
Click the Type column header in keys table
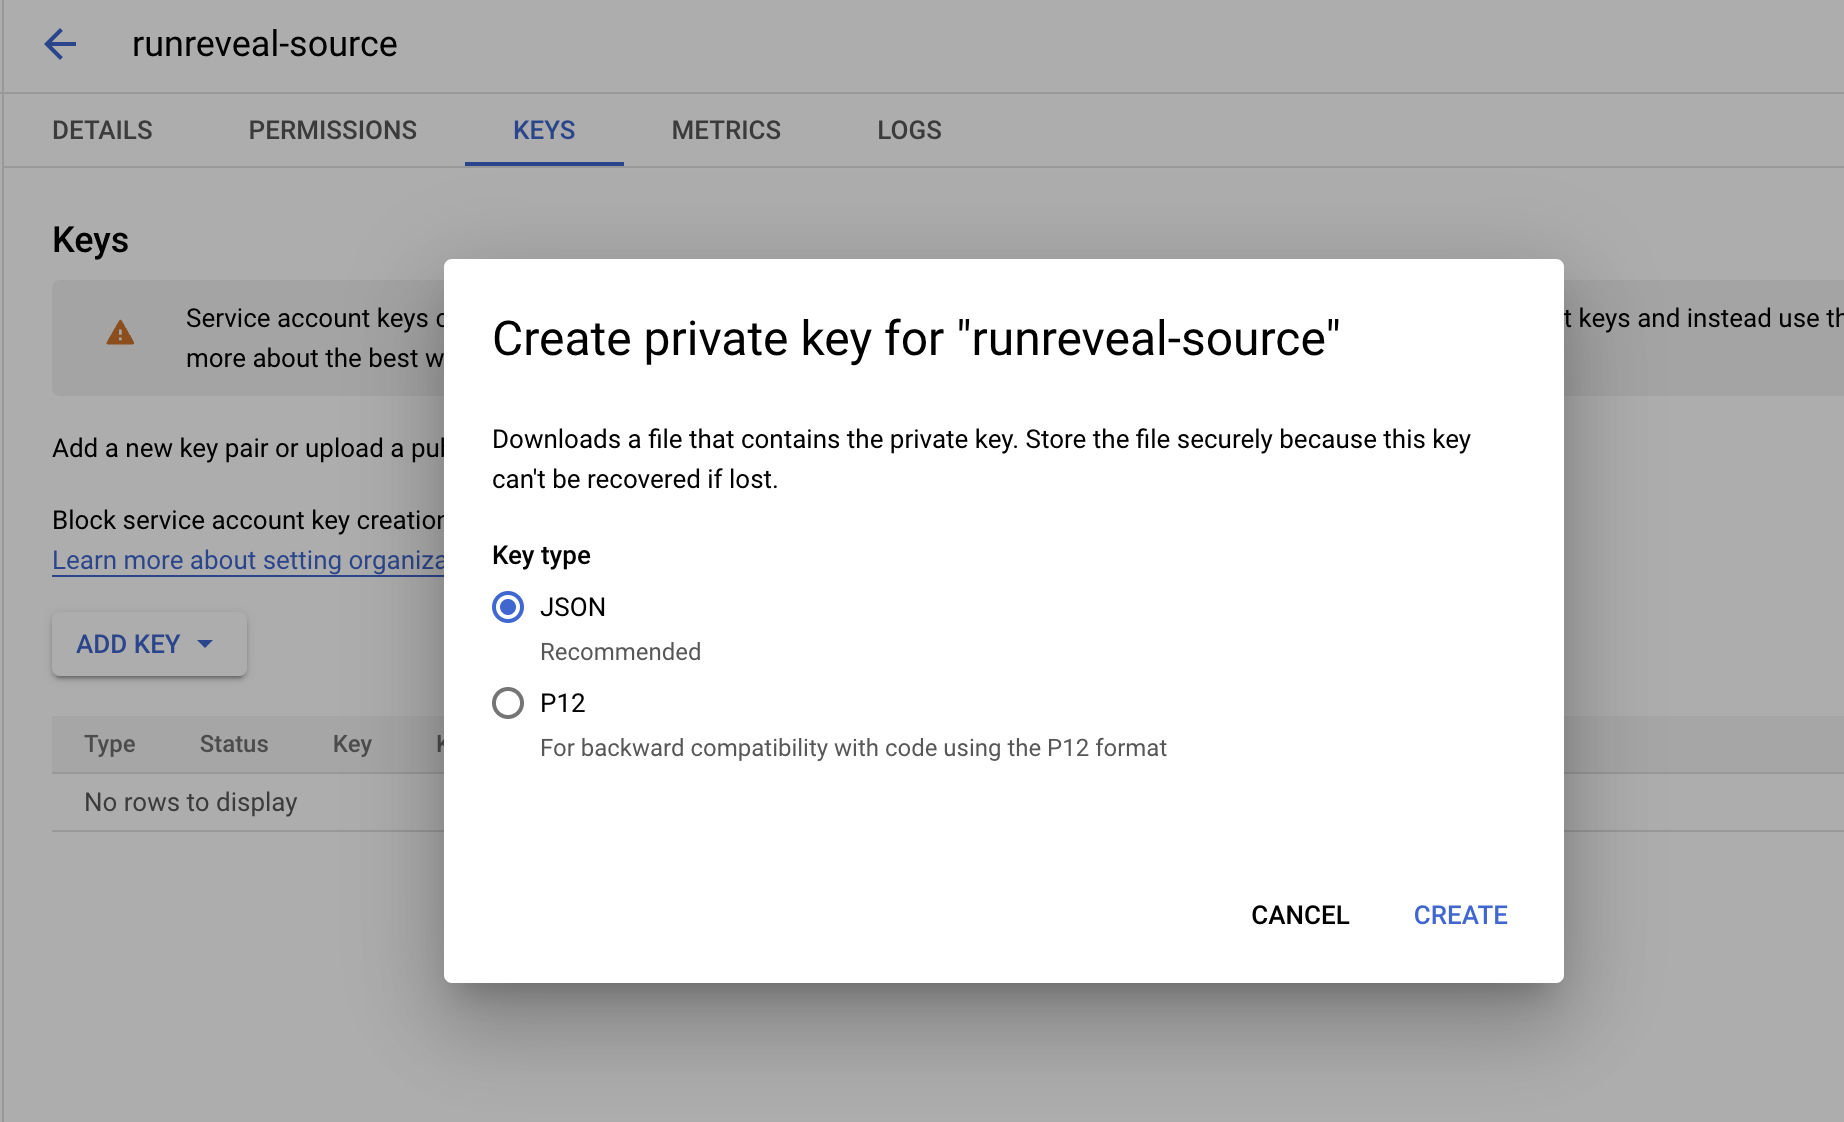109,743
